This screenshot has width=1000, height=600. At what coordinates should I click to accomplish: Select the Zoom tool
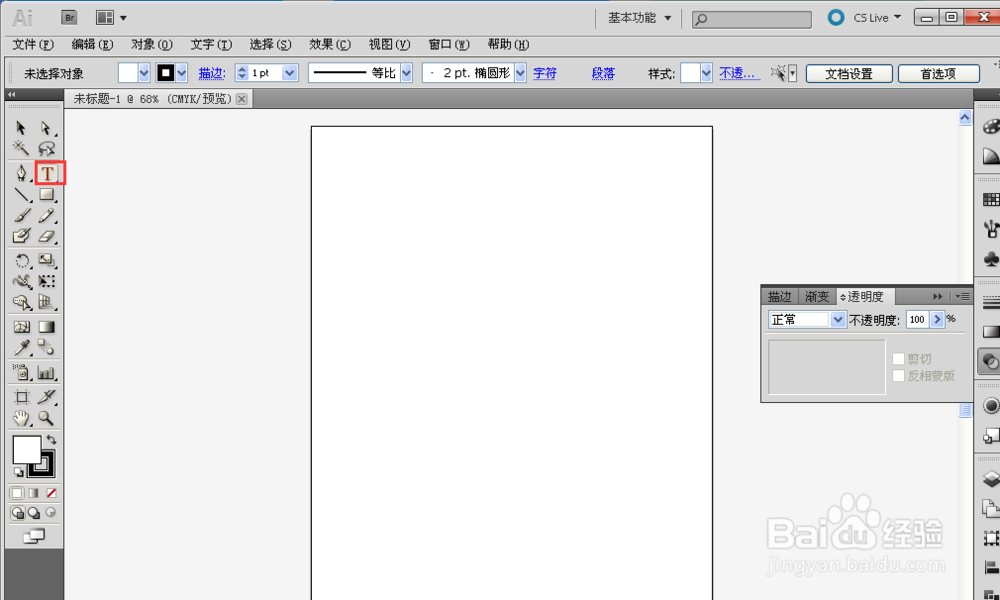(x=46, y=419)
